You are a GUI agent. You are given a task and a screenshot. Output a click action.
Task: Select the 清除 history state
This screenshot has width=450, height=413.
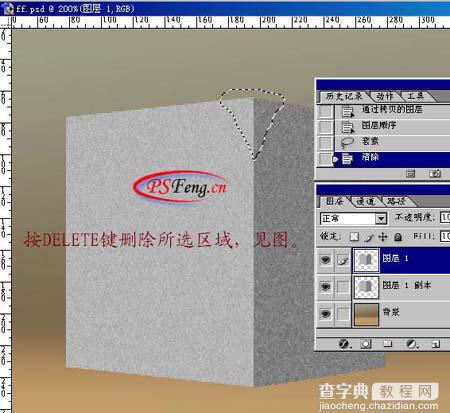tap(370, 157)
